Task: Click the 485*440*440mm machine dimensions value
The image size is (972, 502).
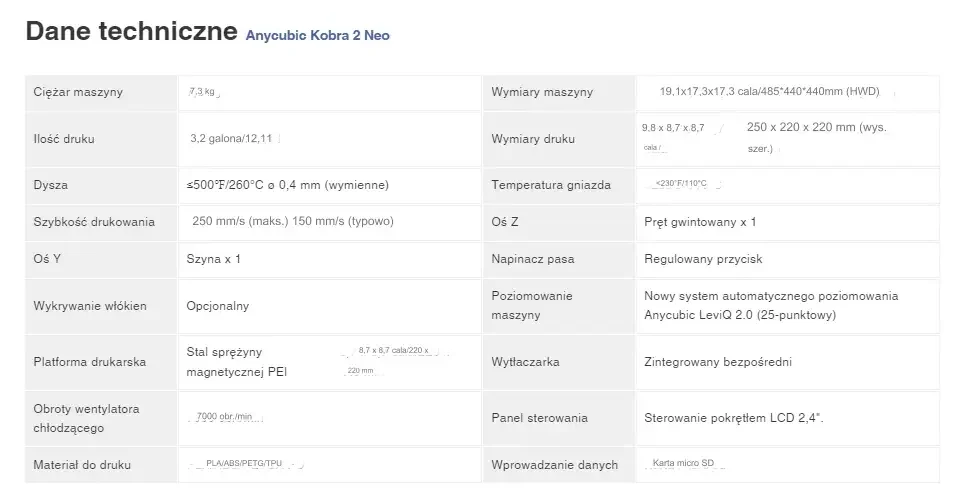Action: 769,92
